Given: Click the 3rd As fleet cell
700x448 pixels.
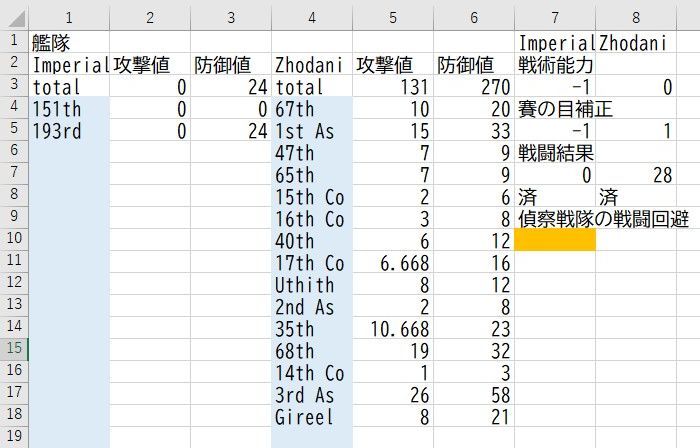Looking at the screenshot, I should [312, 394].
